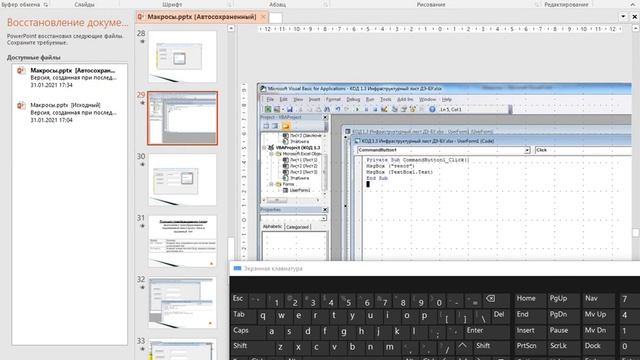Viewport: 640px width, 360px height.
Task: Click the animation star under slide 32
Action: (x=142, y=287)
